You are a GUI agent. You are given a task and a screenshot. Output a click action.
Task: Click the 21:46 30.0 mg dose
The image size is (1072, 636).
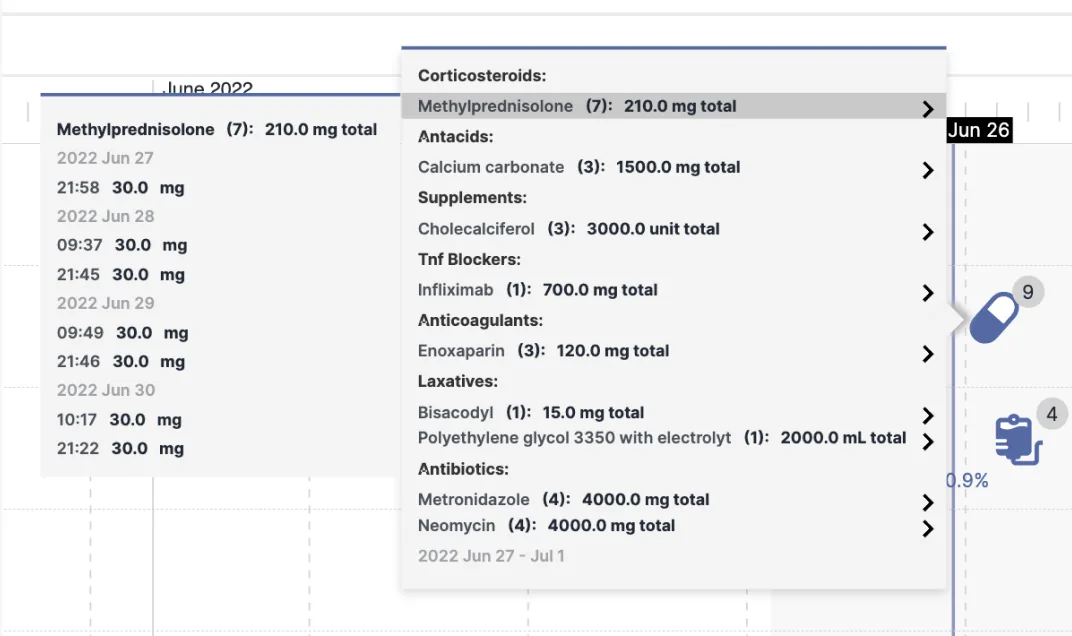[120, 361]
